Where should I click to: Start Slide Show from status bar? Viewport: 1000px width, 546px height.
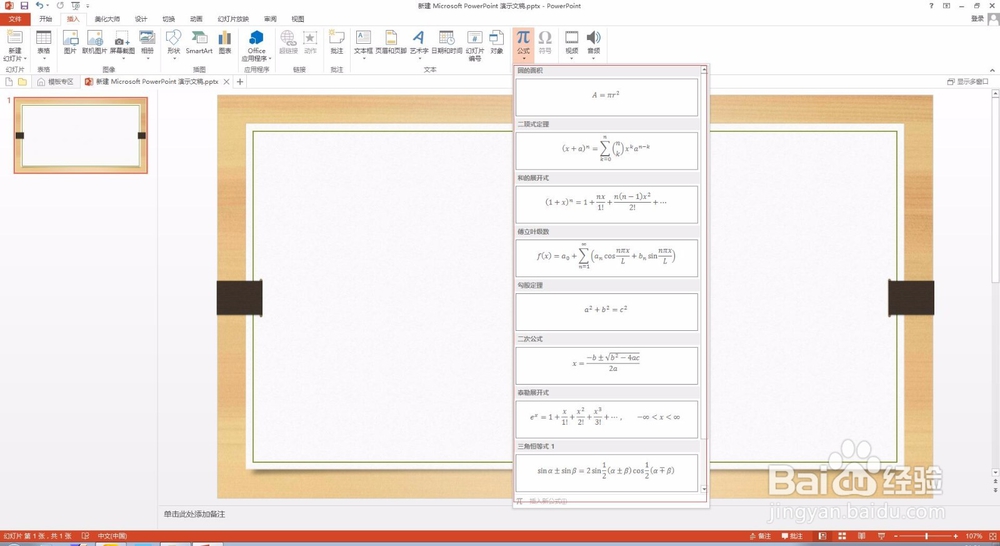(x=881, y=536)
